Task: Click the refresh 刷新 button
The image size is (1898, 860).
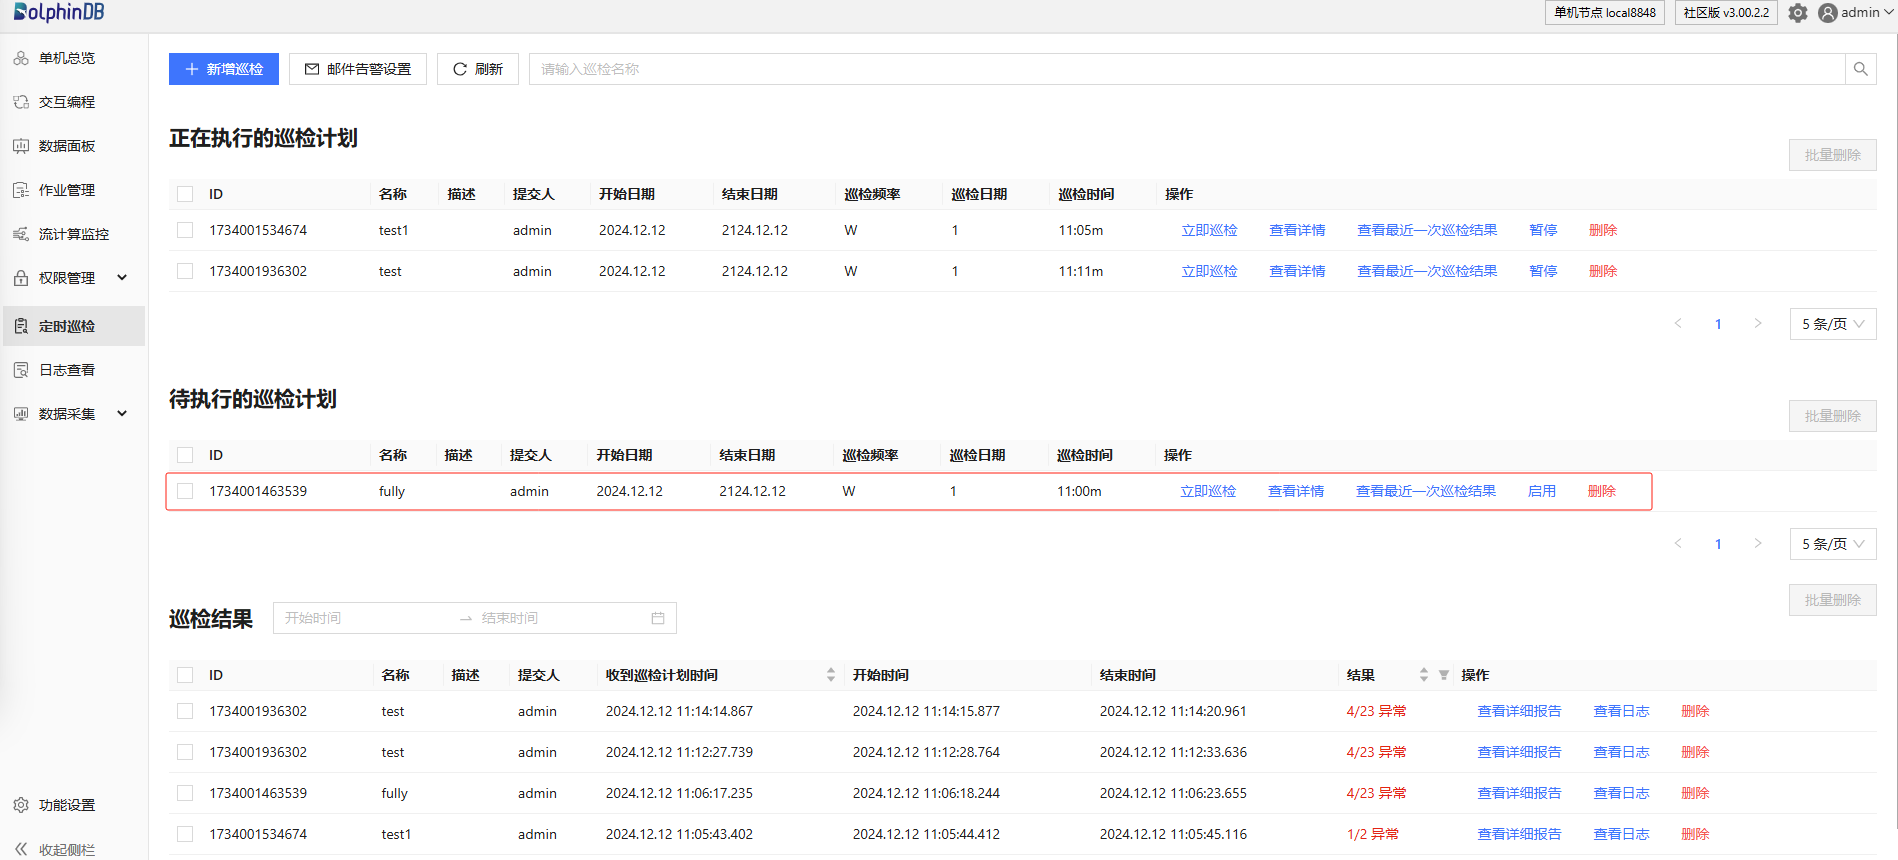Action: [x=478, y=69]
